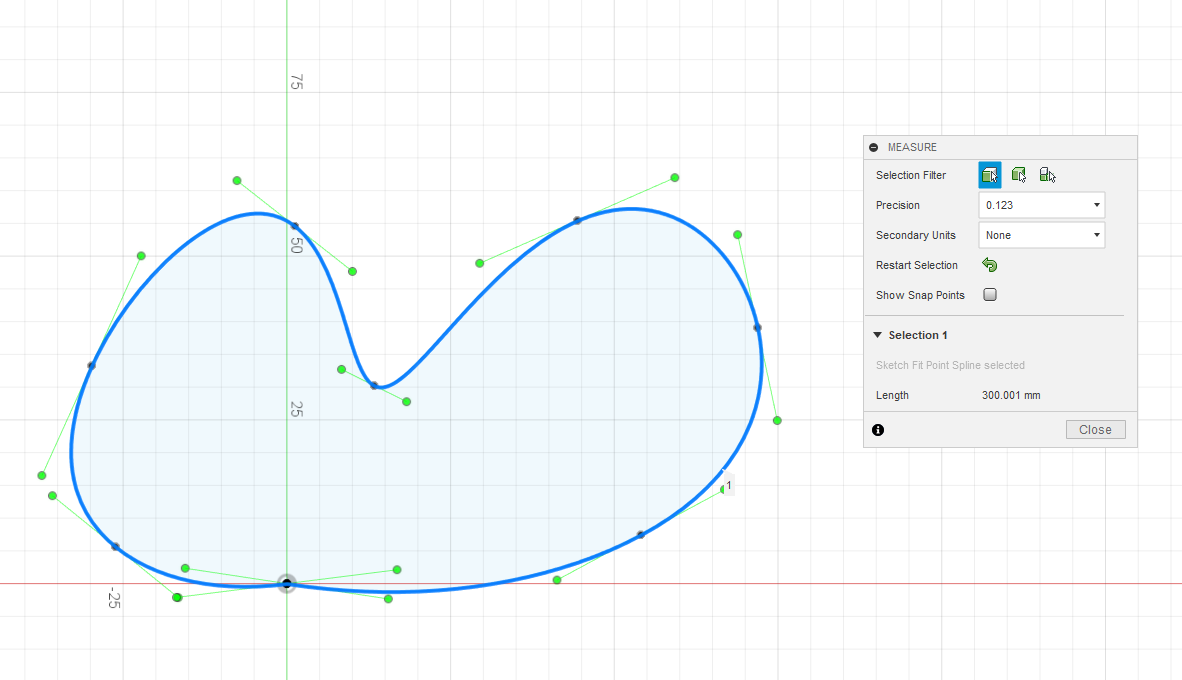Choose the Component selection filter icon
Image resolution: width=1182 pixels, height=680 pixels.
coord(1047,175)
